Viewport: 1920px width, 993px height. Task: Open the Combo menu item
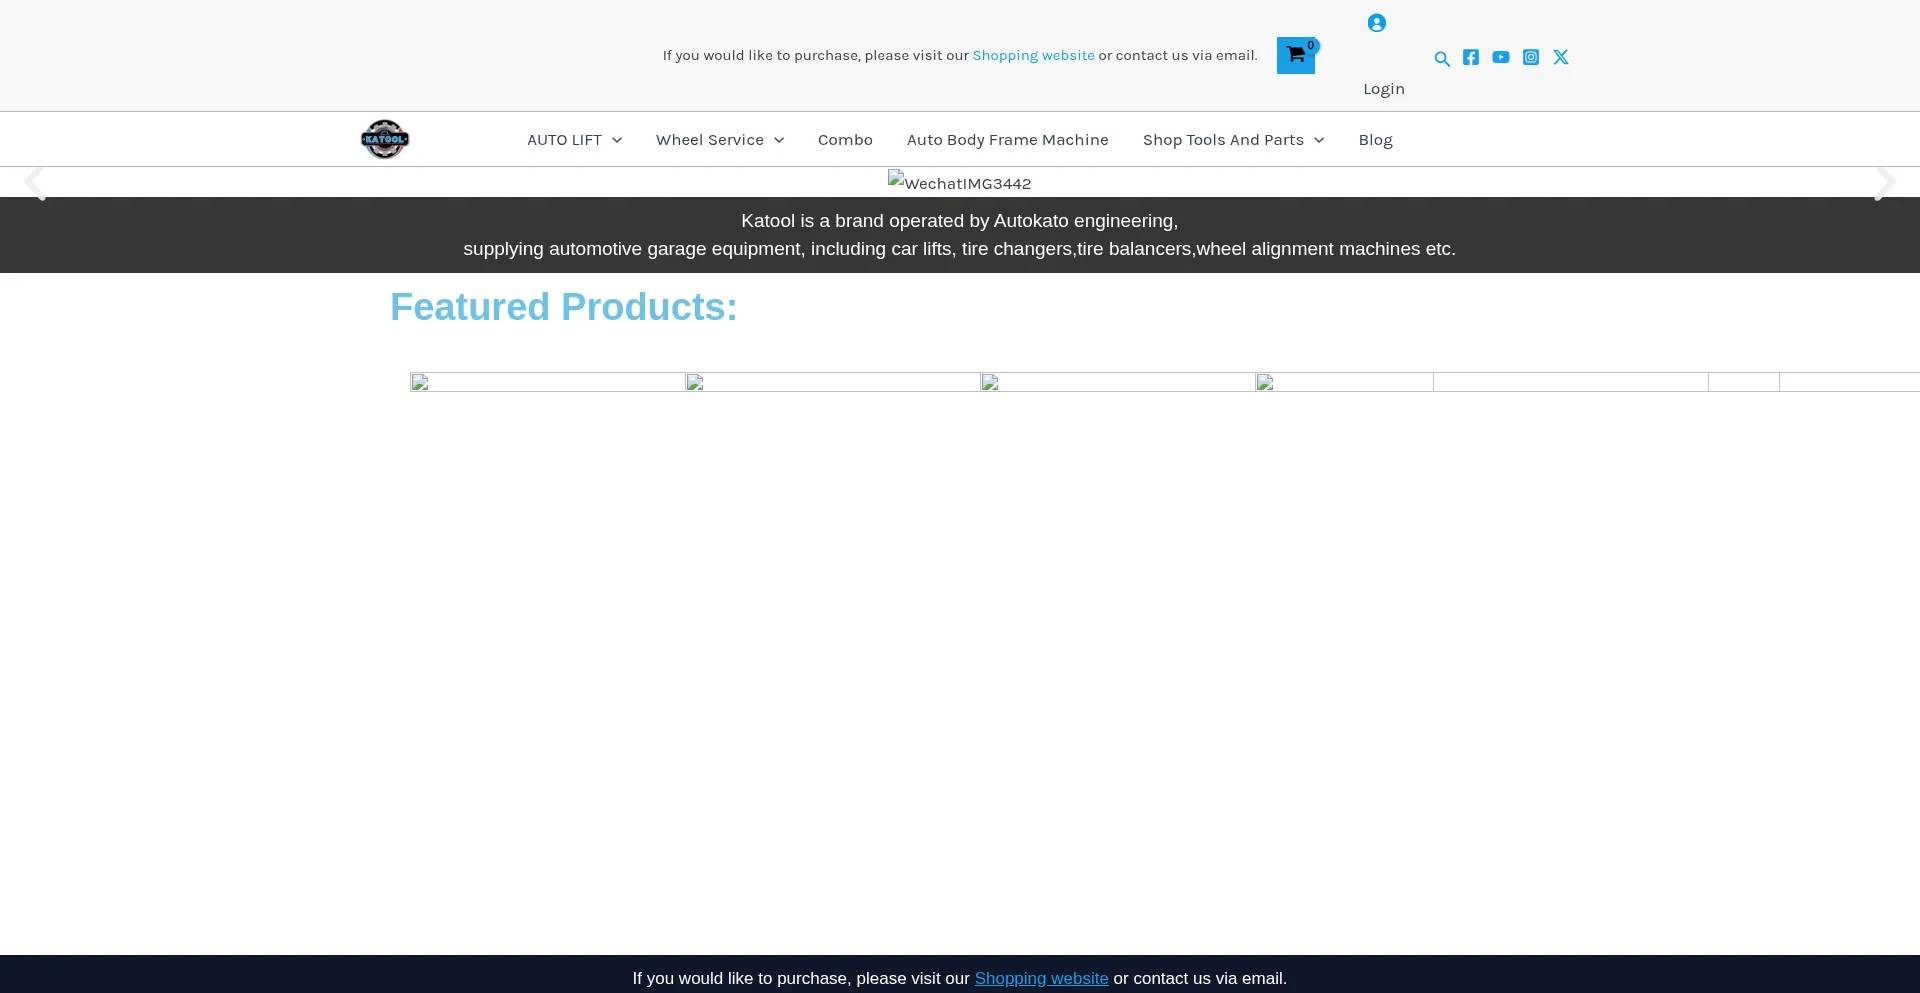coord(845,140)
